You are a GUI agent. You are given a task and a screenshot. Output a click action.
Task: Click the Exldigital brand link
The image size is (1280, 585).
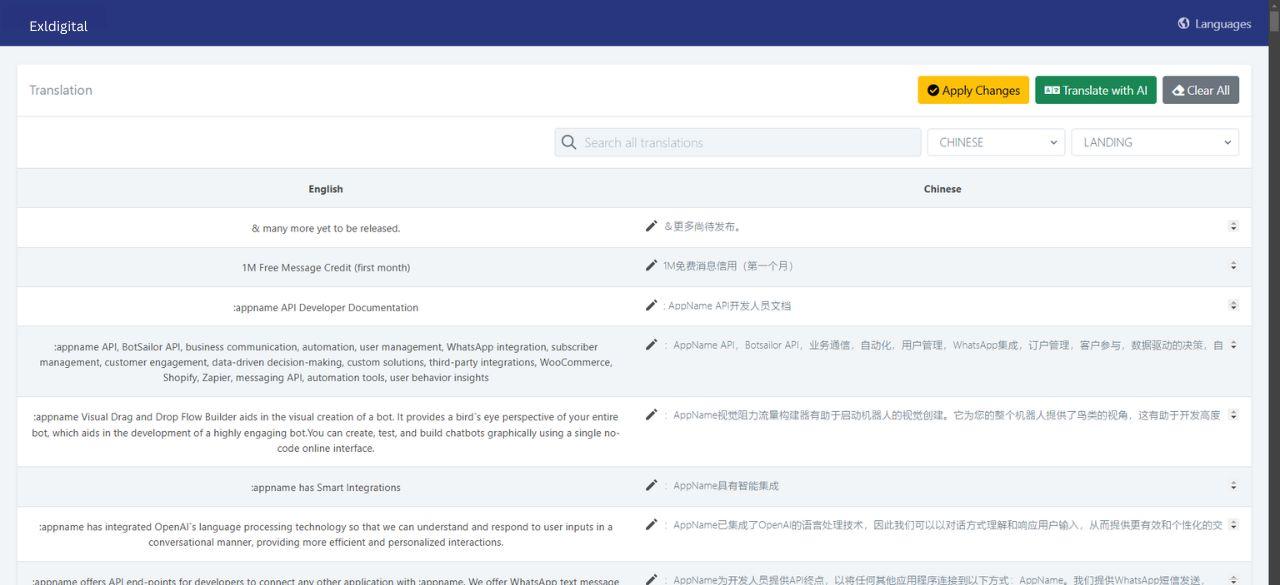click(58, 26)
